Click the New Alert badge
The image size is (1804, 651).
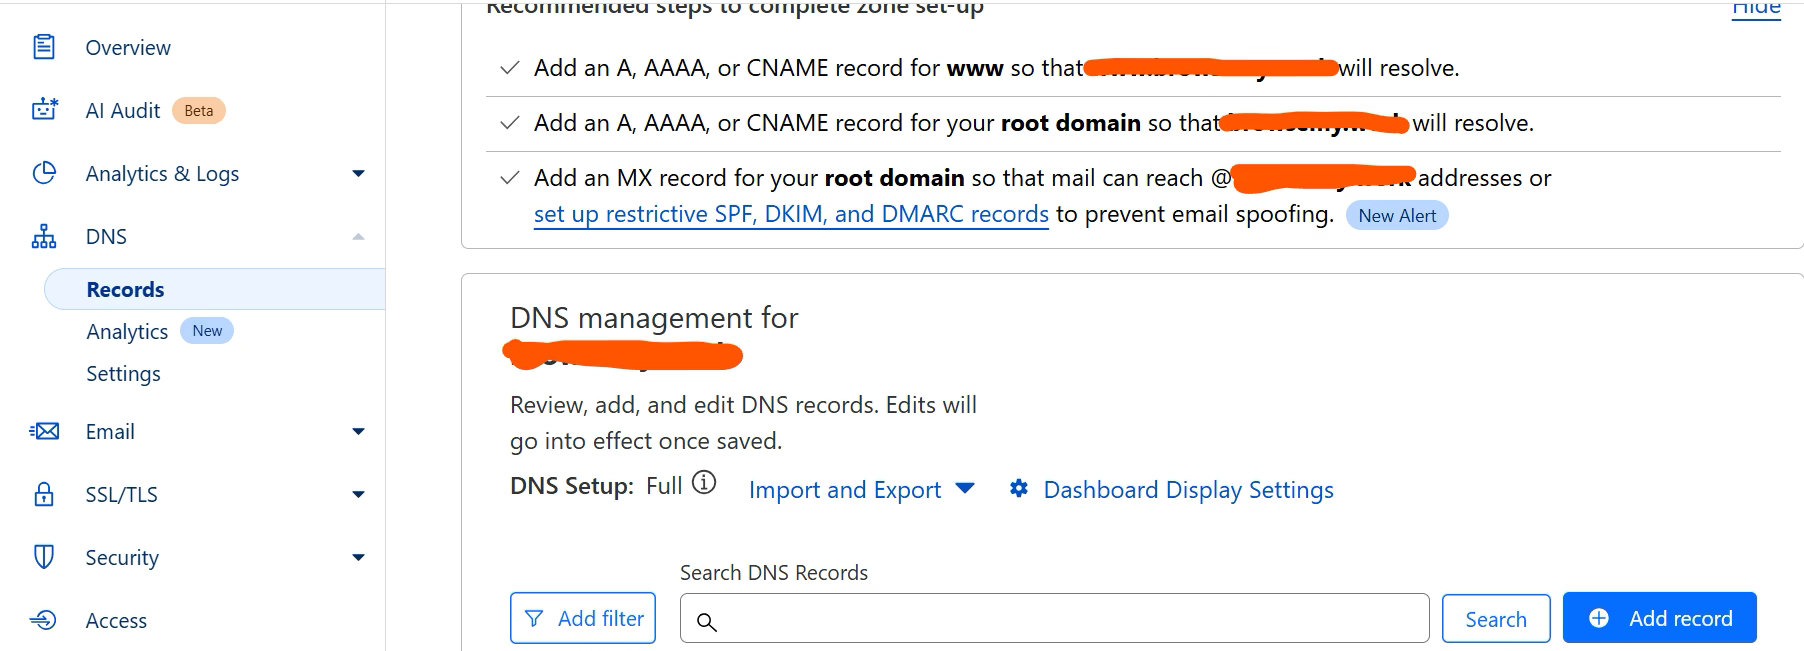[x=1397, y=215]
